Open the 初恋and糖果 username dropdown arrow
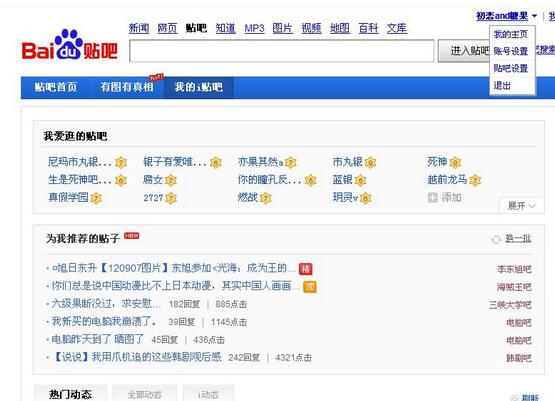Screen dimensions: 555x401 (x=534, y=16)
